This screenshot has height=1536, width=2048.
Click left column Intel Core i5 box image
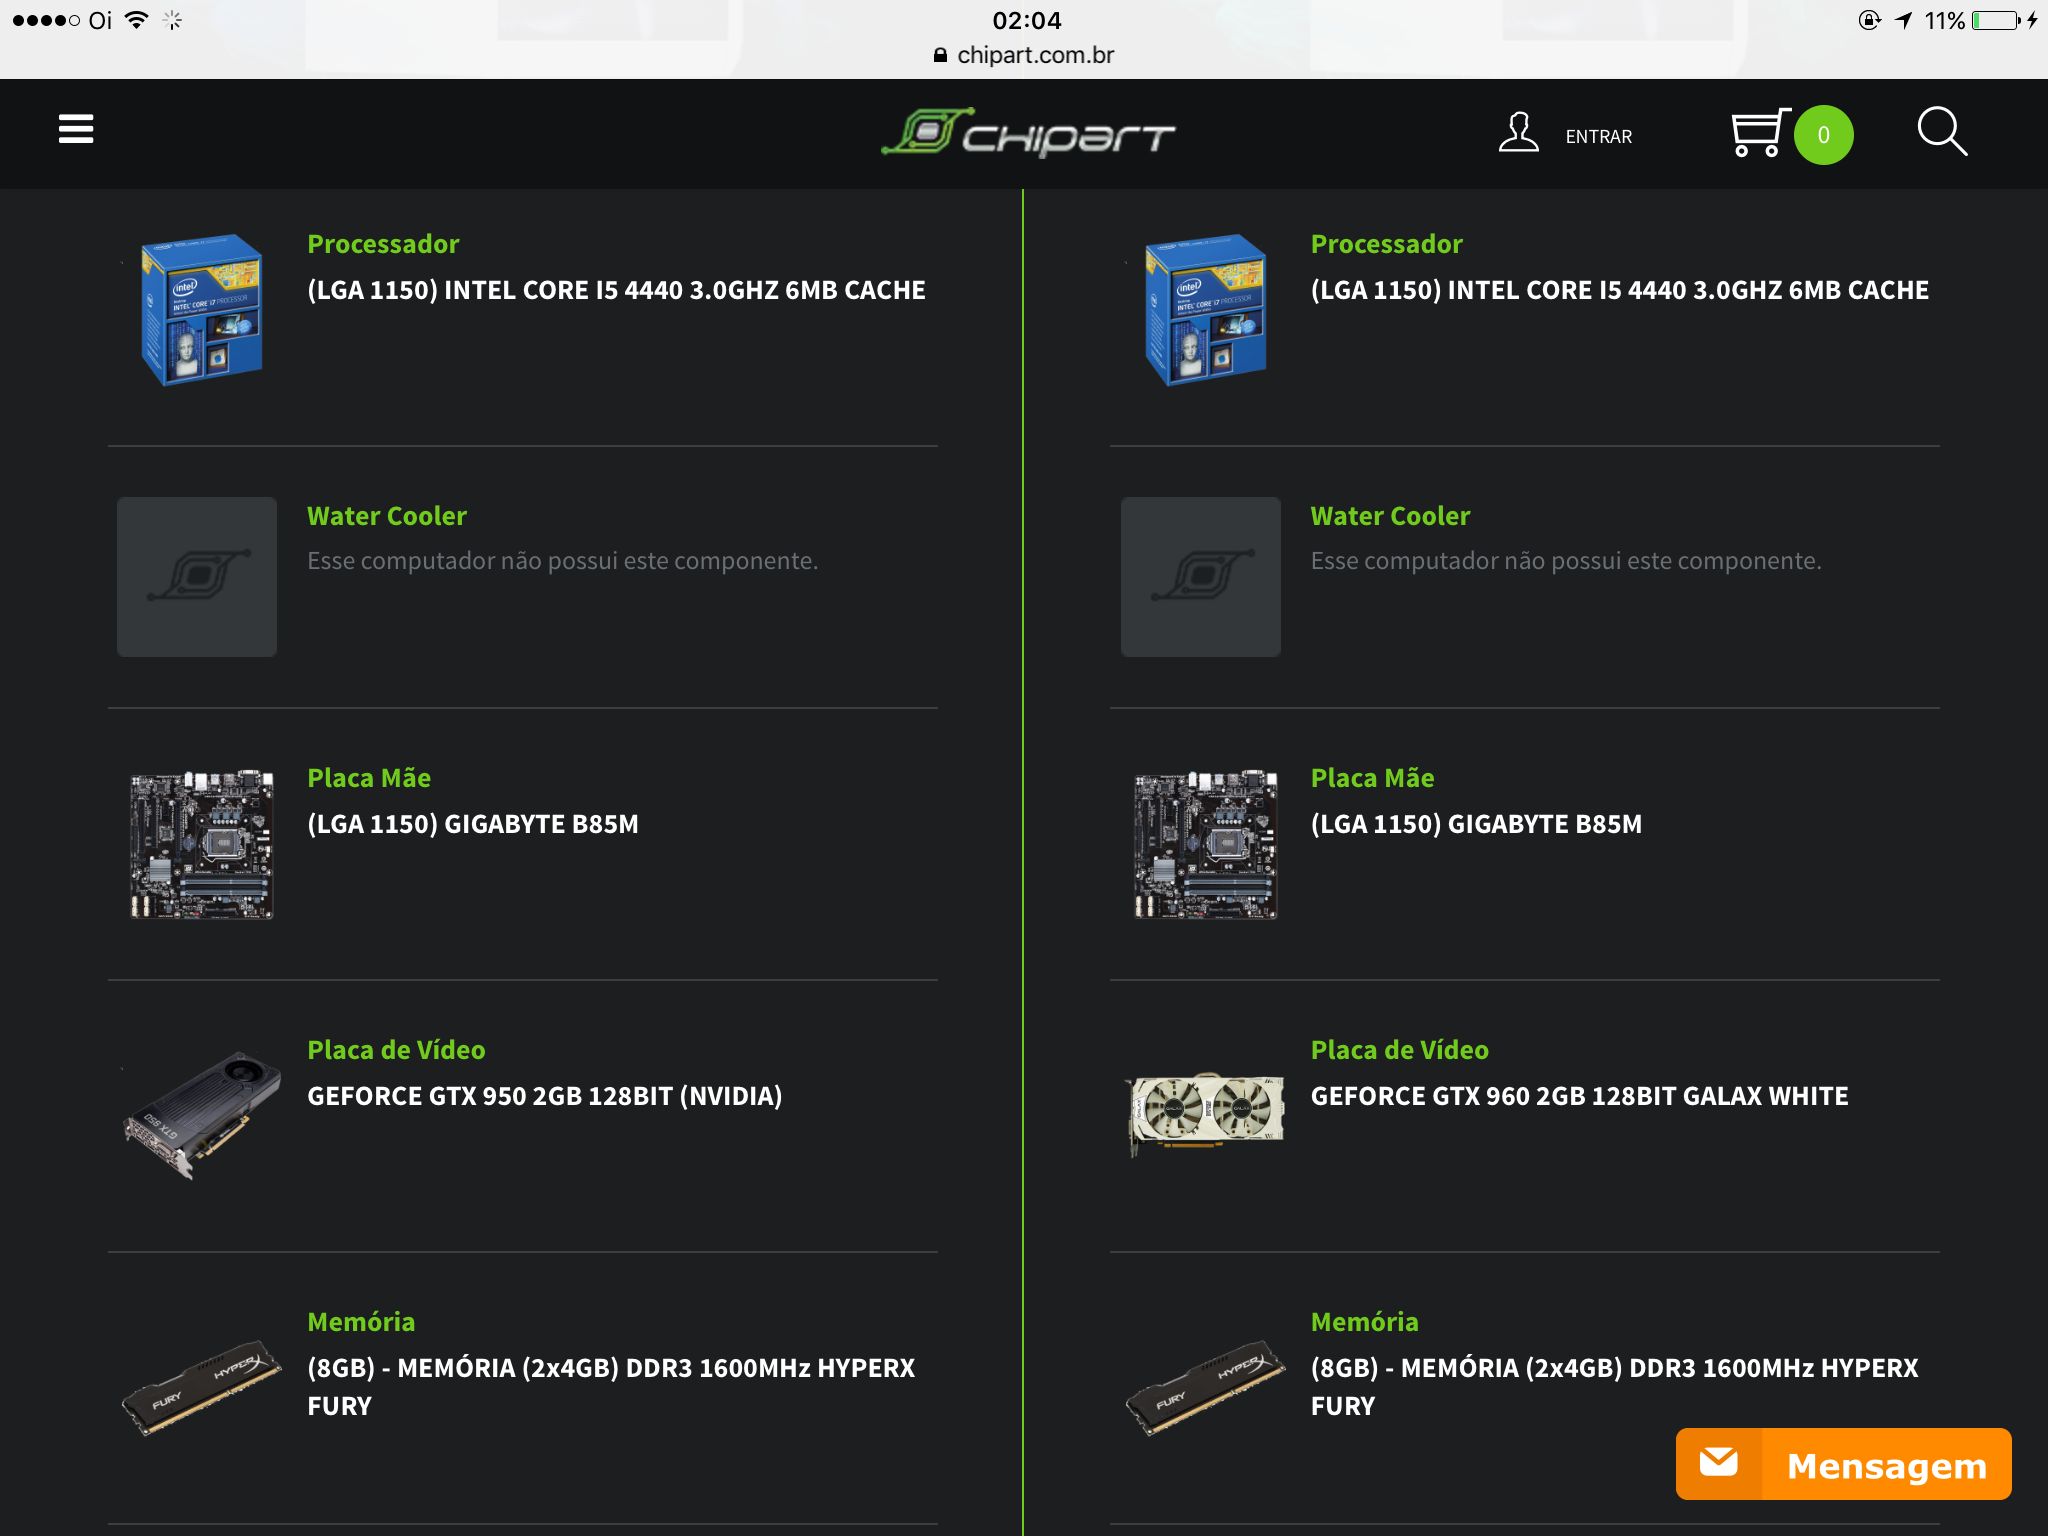(201, 309)
